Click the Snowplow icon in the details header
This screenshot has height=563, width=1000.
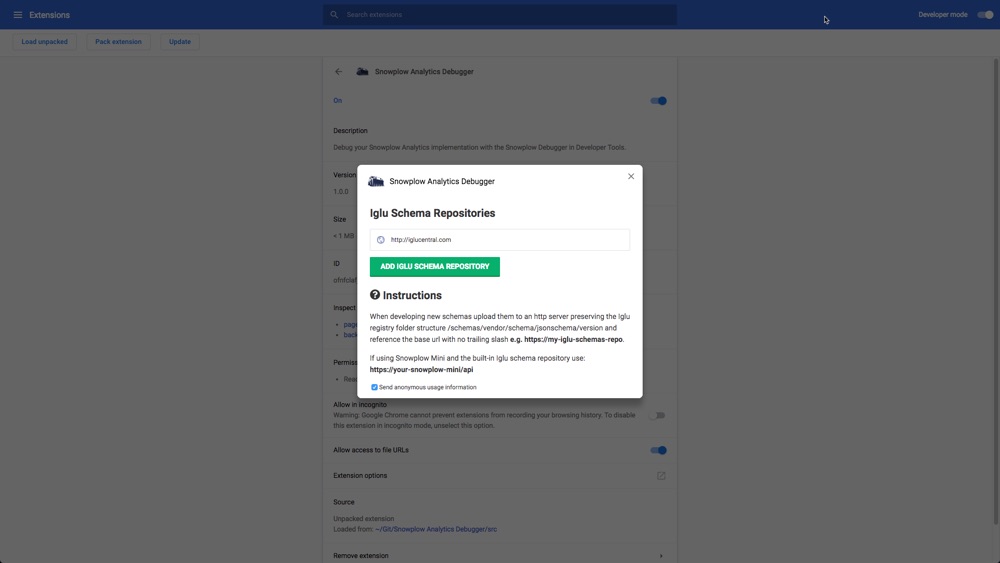point(362,71)
